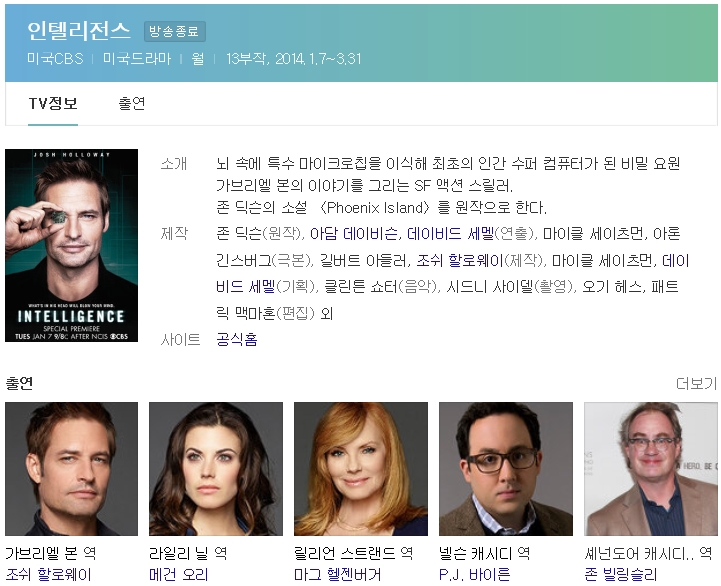
Task: Click the 인텔리전스 show title
Action: tap(79, 31)
